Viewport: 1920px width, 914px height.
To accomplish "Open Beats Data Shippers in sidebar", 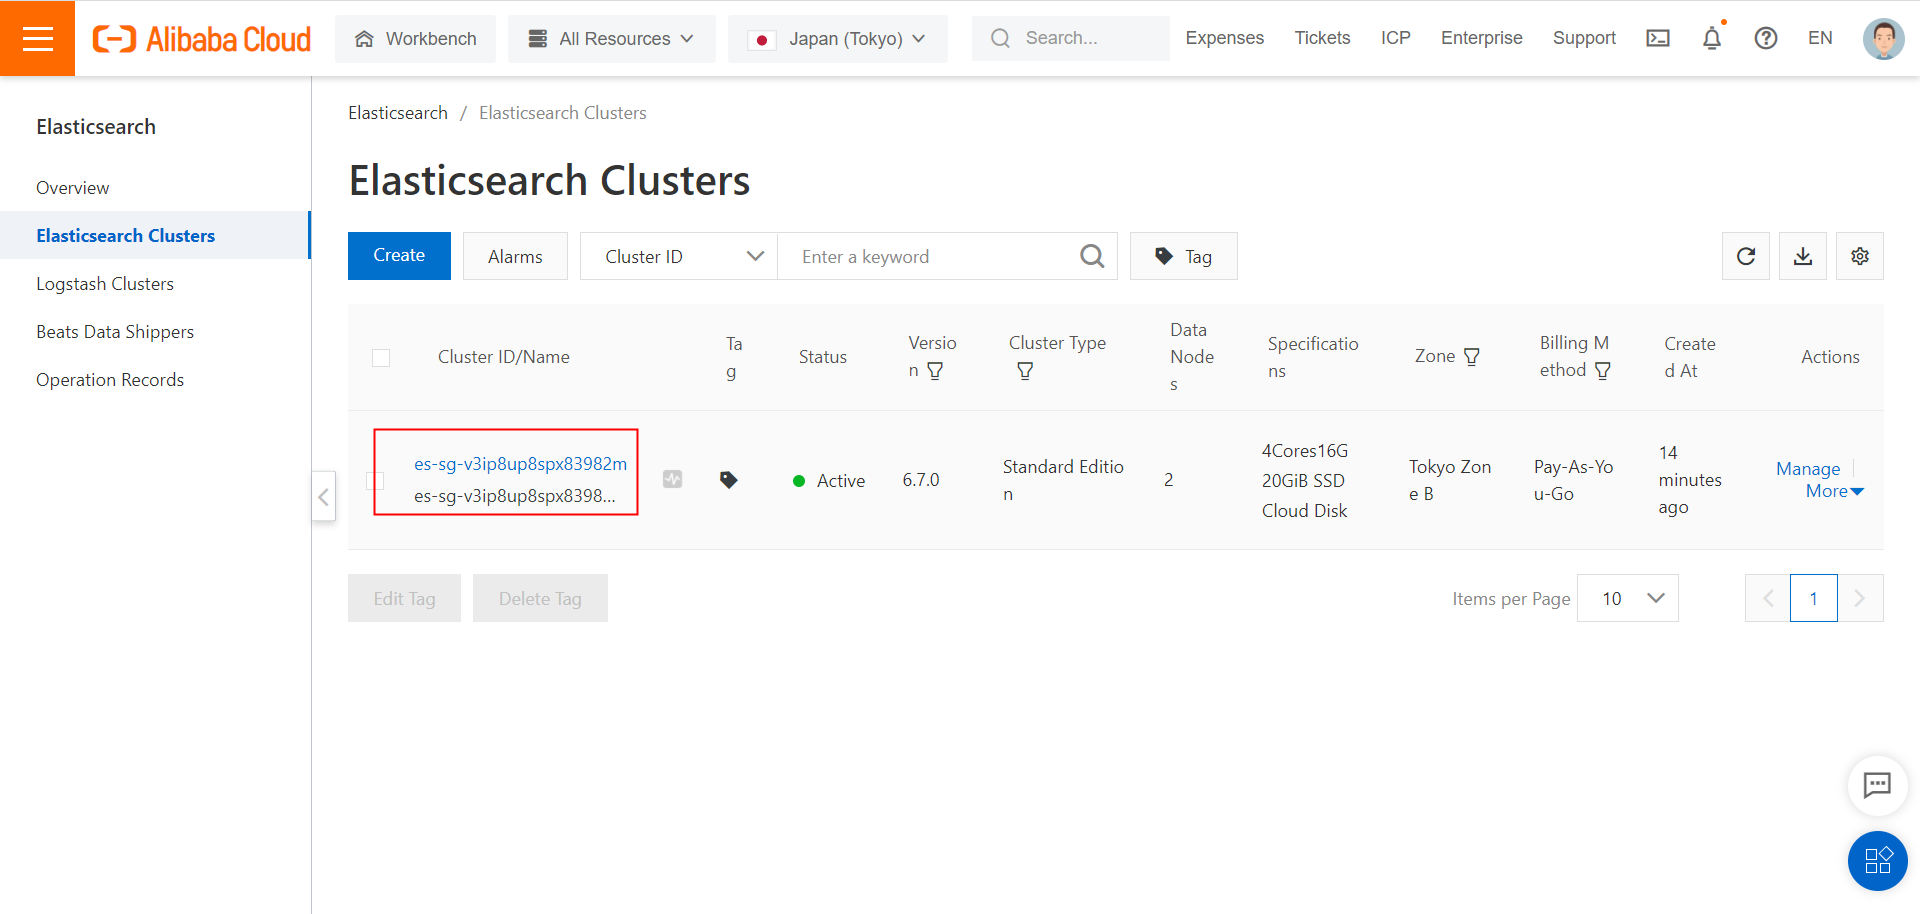I will [115, 332].
